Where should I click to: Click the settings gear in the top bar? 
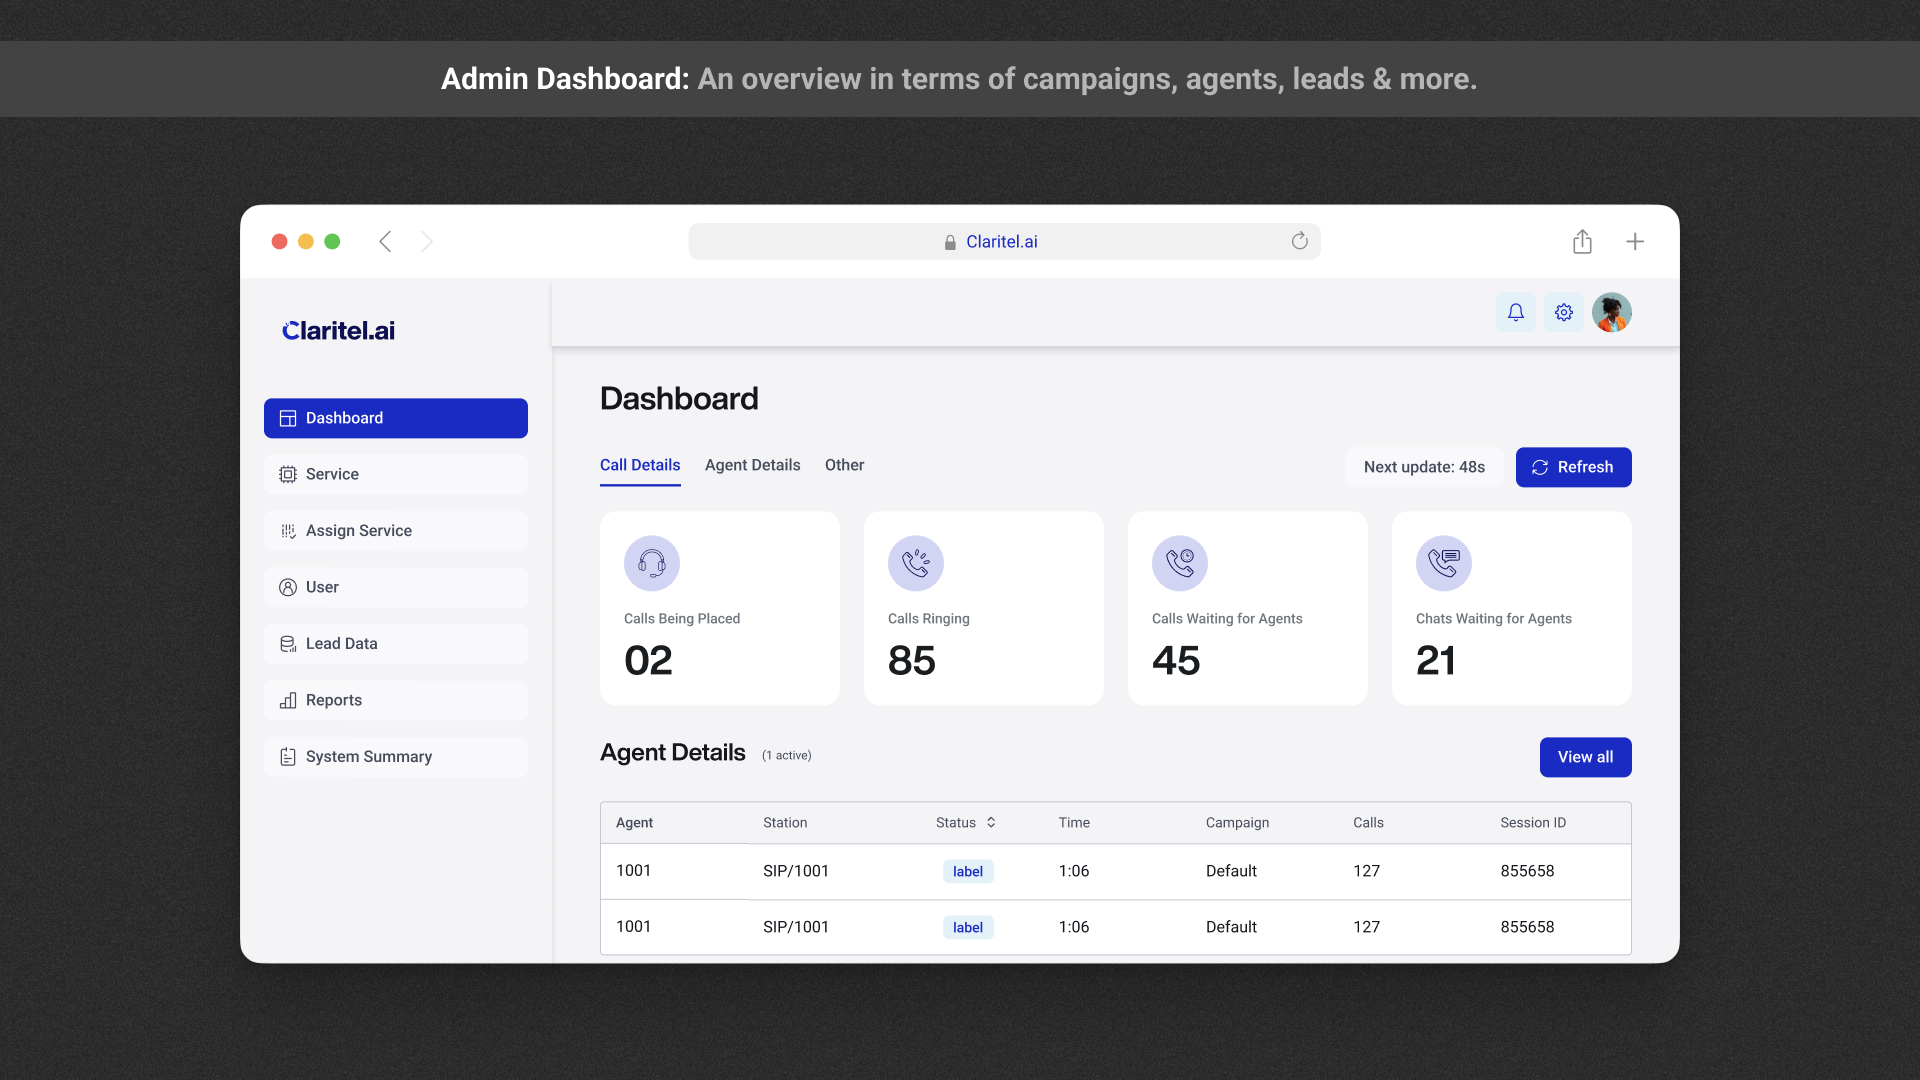click(1563, 312)
